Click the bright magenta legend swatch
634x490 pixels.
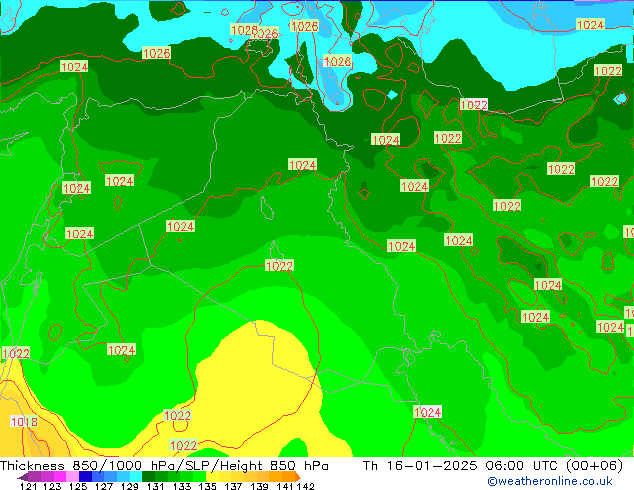tap(60, 477)
